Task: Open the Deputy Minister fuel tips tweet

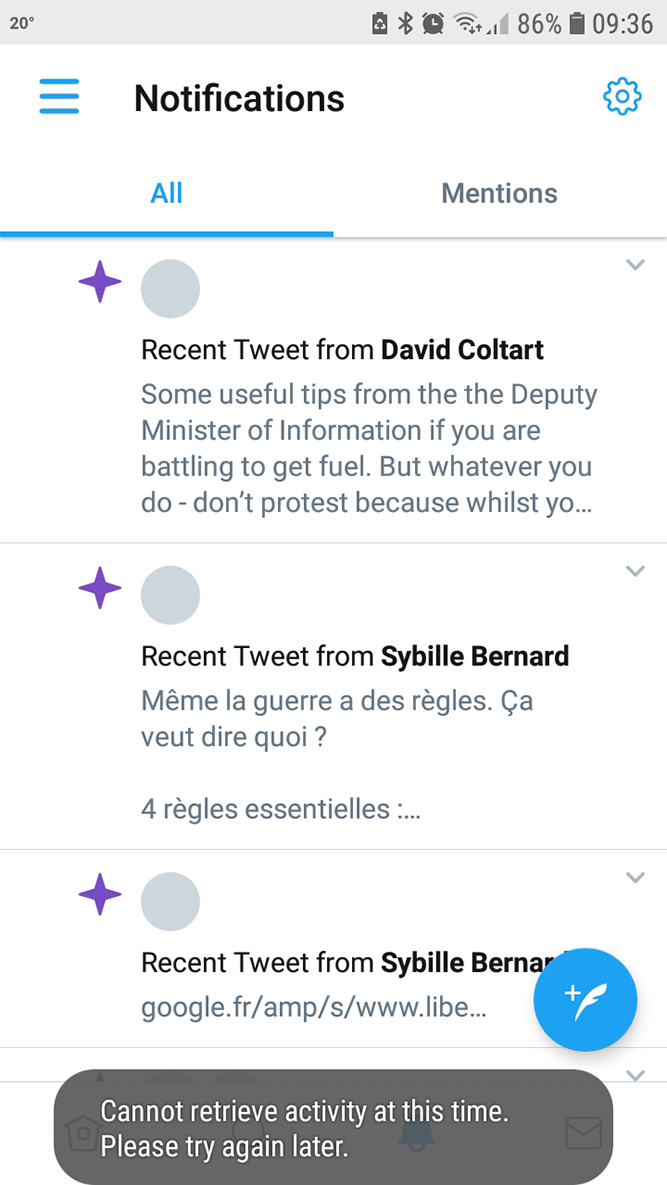Action: click(x=368, y=449)
